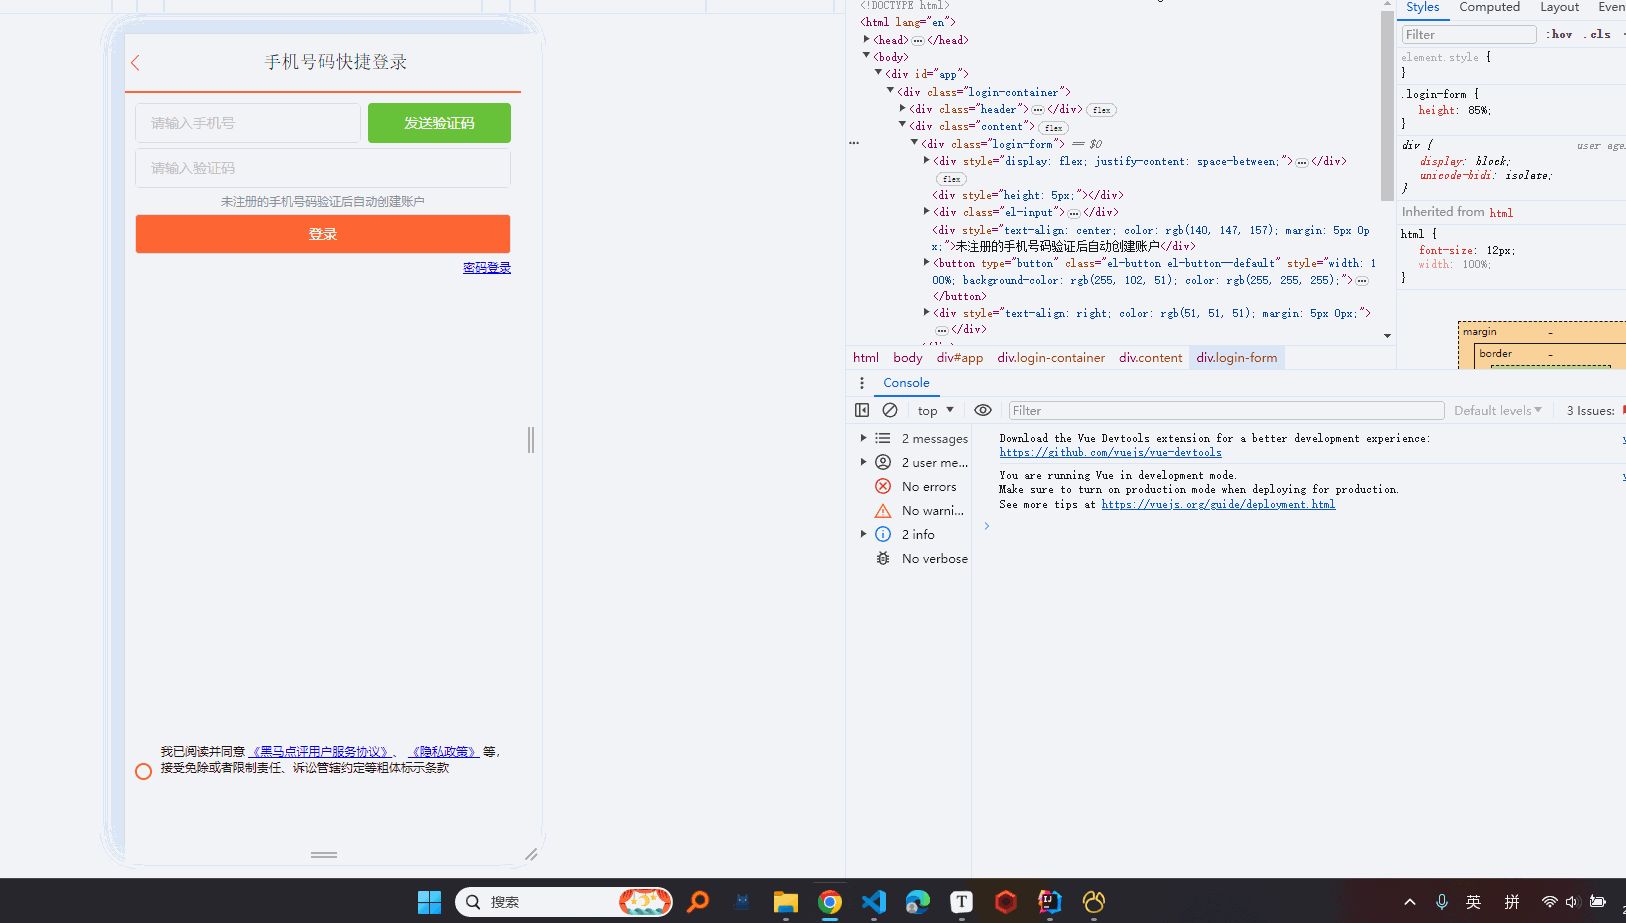Image resolution: width=1626 pixels, height=923 pixels.
Task: Collapse the div class content node
Action: 903,125
